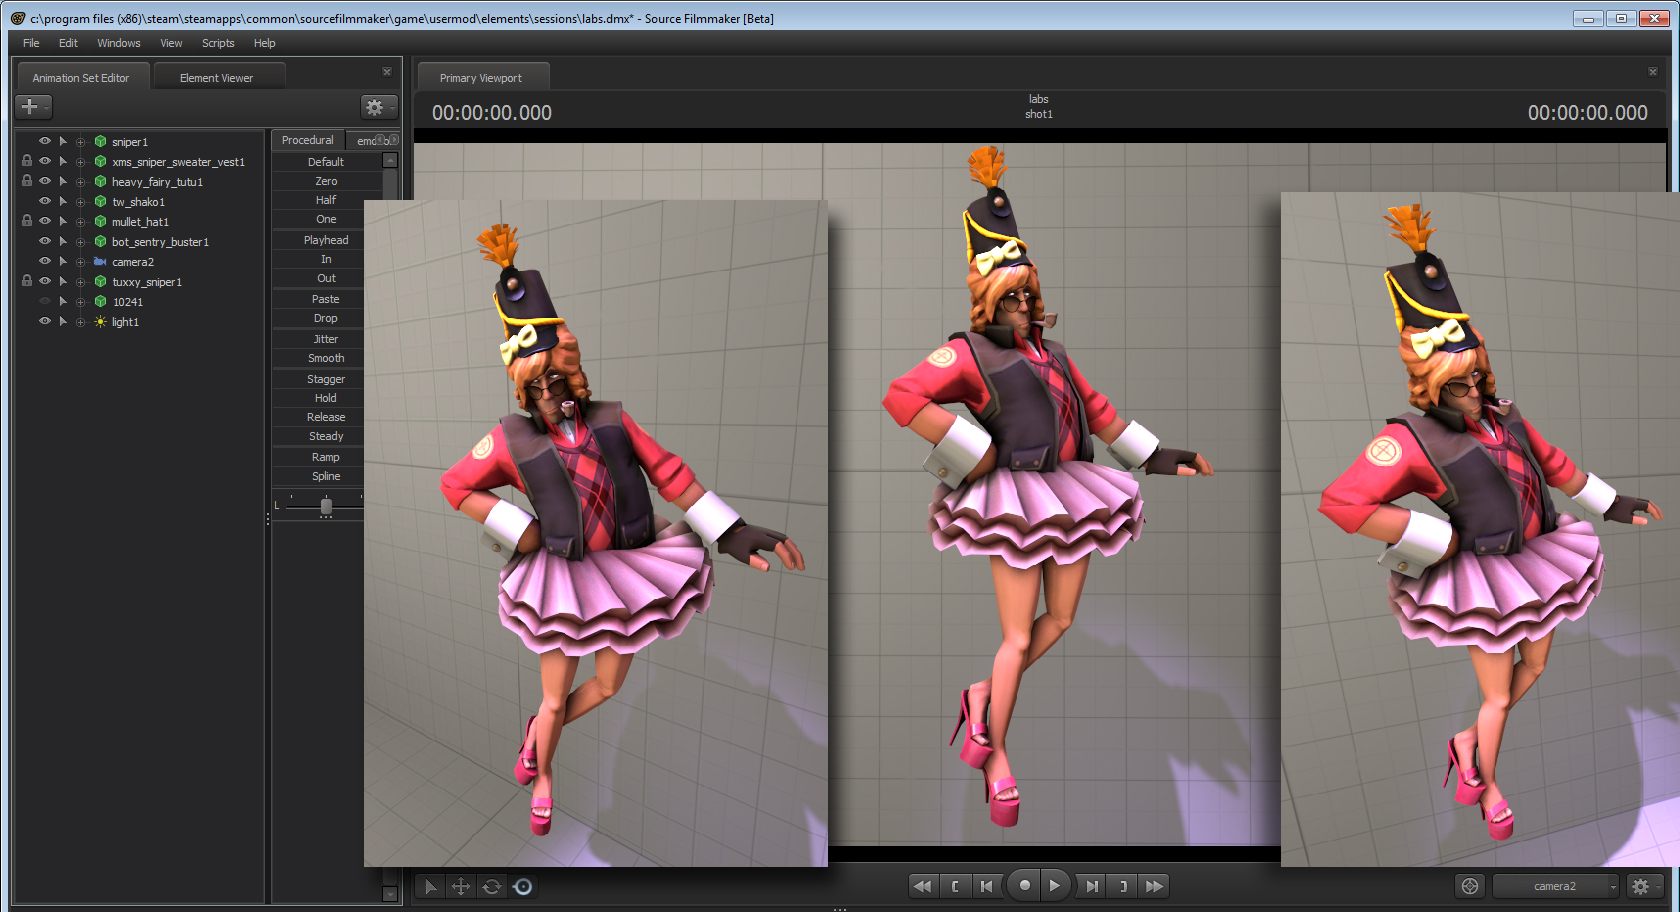Click the camera icon of camera2

pyautogui.click(x=100, y=262)
